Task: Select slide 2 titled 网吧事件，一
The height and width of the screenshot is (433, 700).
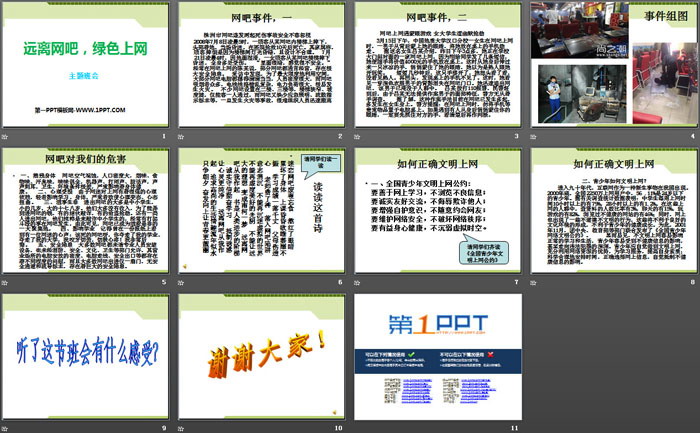Action: 262,65
